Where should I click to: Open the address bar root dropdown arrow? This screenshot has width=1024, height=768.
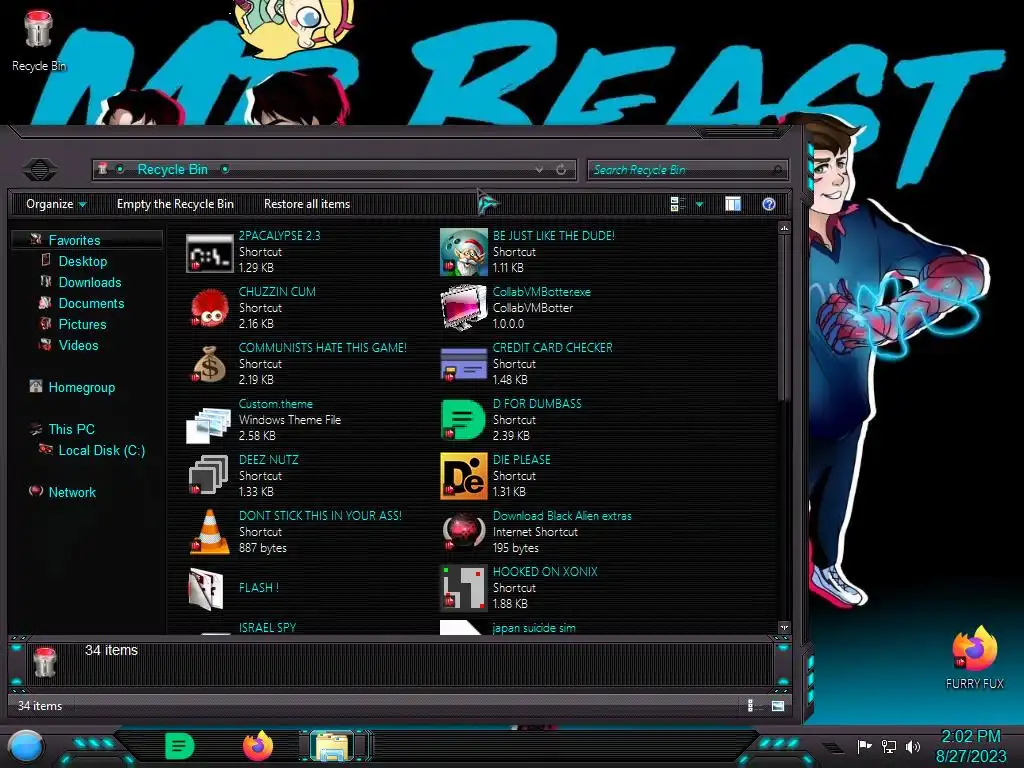121,170
